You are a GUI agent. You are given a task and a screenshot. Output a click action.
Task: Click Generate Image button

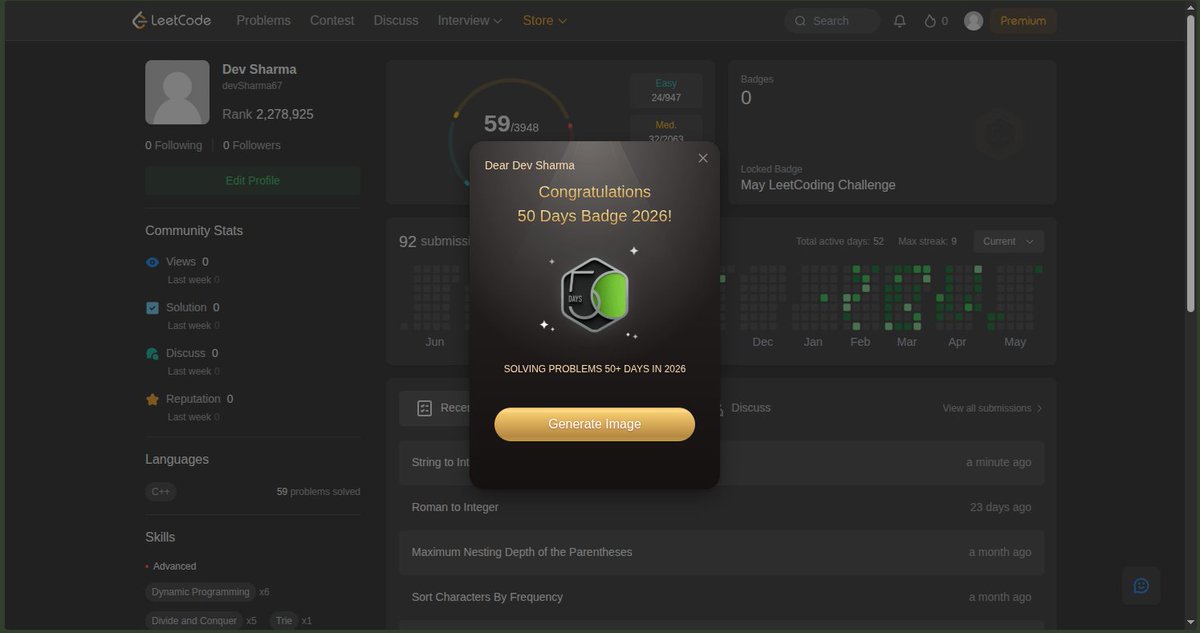pyautogui.click(x=594, y=424)
